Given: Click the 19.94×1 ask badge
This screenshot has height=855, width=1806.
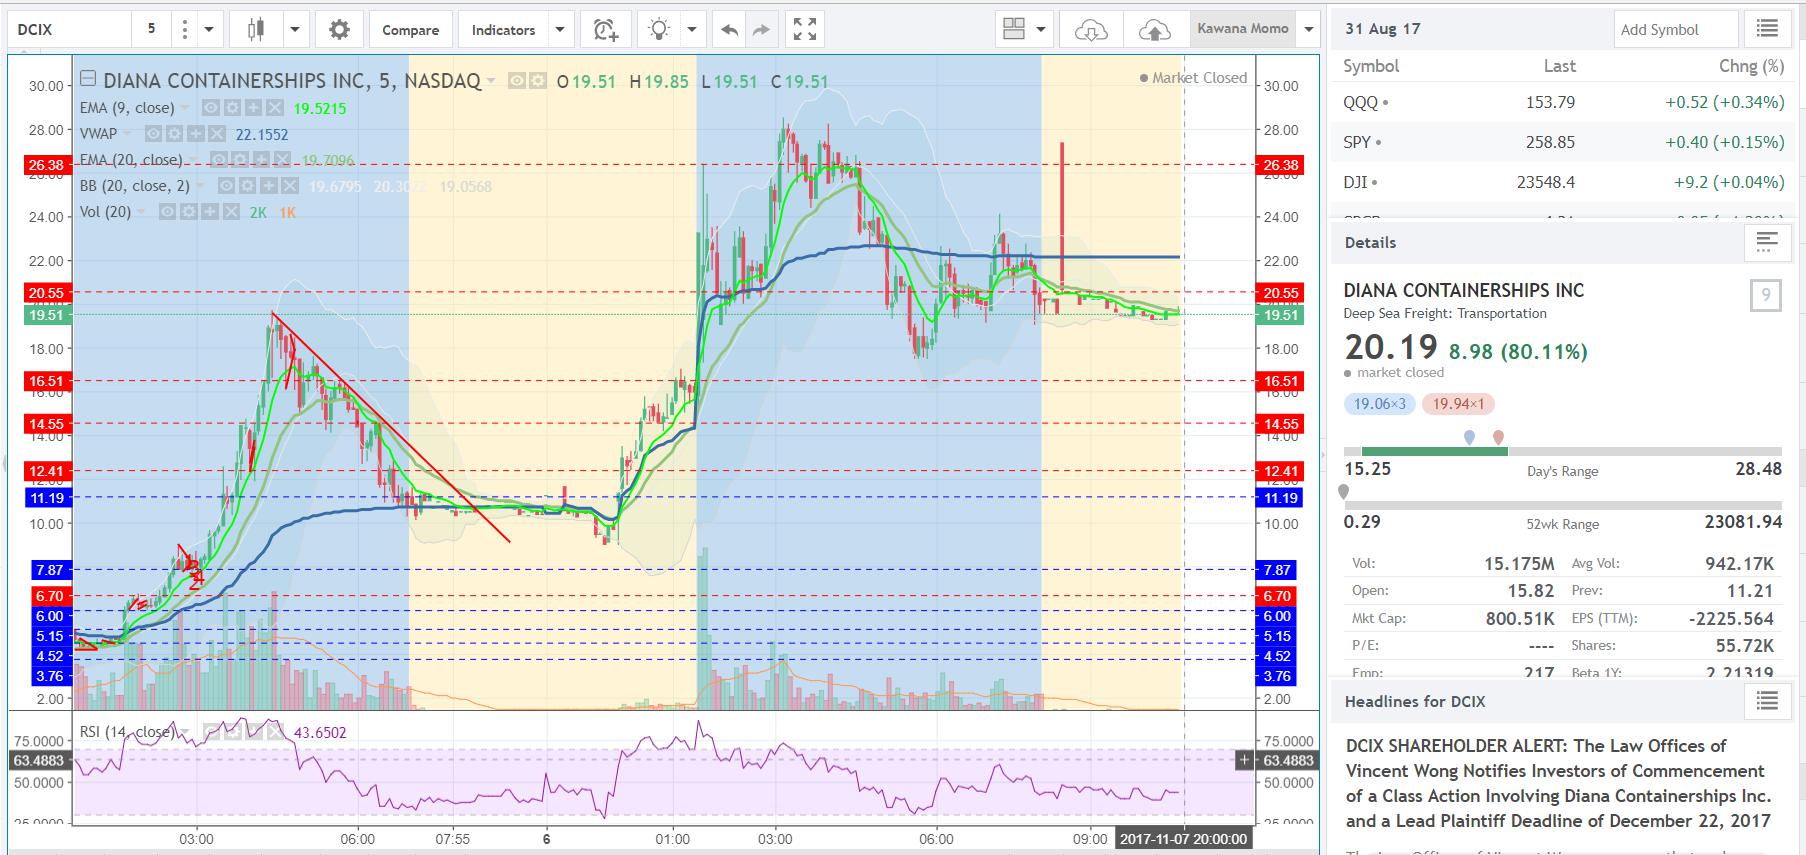Looking at the screenshot, I should [1458, 404].
